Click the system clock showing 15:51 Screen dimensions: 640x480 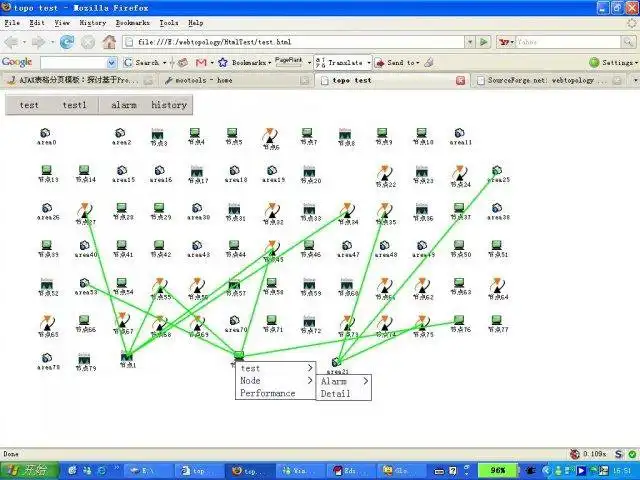point(622,471)
